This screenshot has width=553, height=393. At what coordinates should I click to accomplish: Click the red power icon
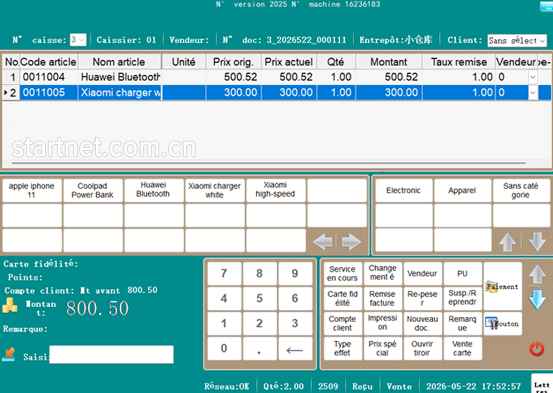pos(536,349)
